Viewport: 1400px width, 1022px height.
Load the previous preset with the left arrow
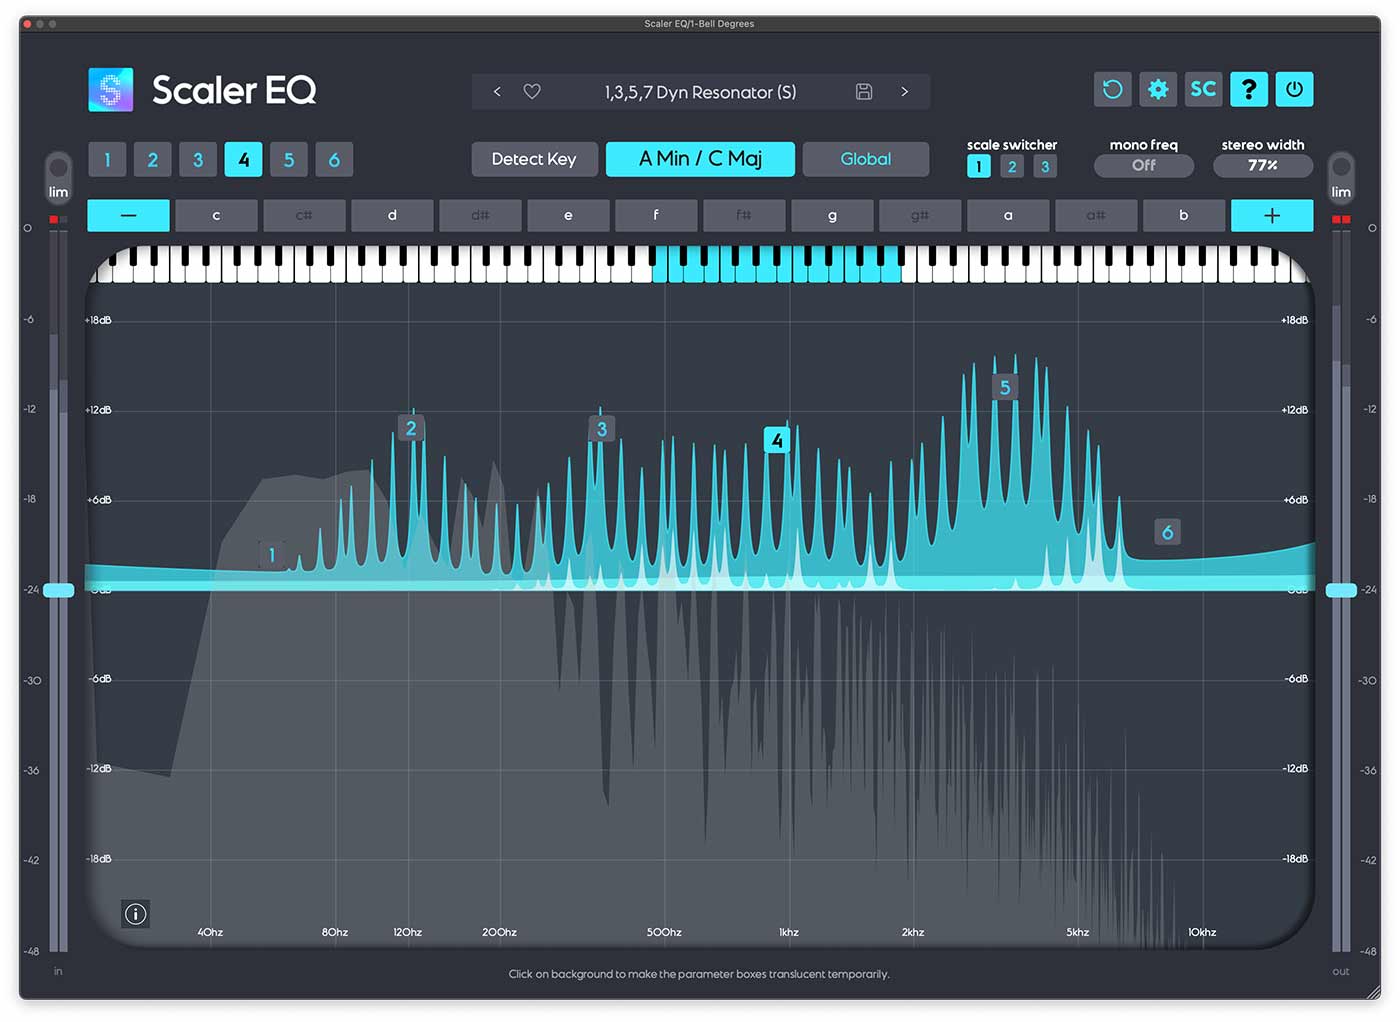(497, 91)
